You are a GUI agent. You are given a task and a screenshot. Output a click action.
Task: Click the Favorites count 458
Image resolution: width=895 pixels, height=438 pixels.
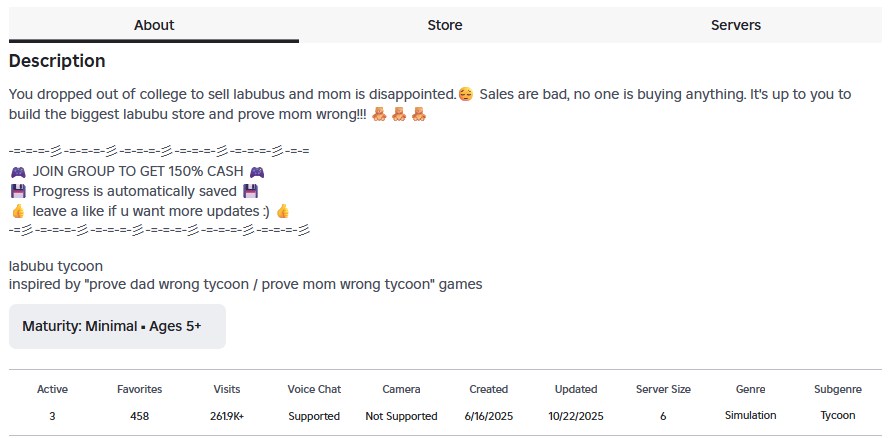(139, 416)
